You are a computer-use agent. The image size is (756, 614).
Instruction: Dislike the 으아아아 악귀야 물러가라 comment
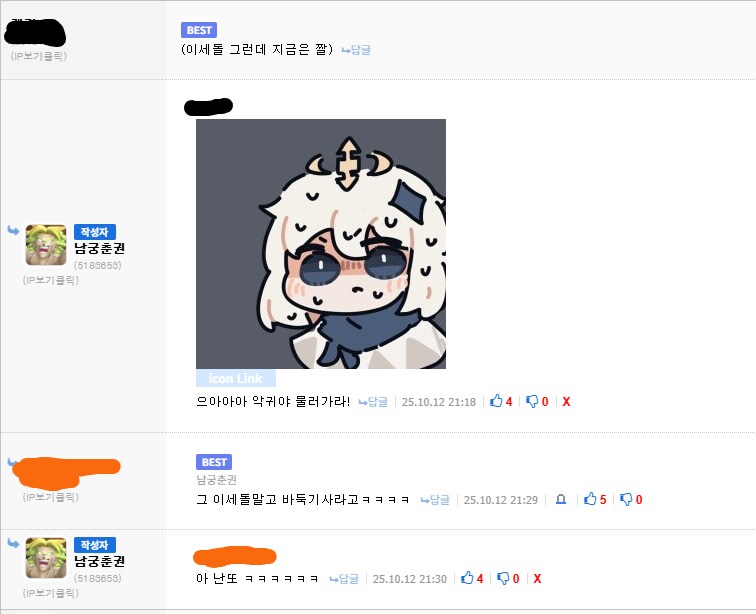point(537,401)
